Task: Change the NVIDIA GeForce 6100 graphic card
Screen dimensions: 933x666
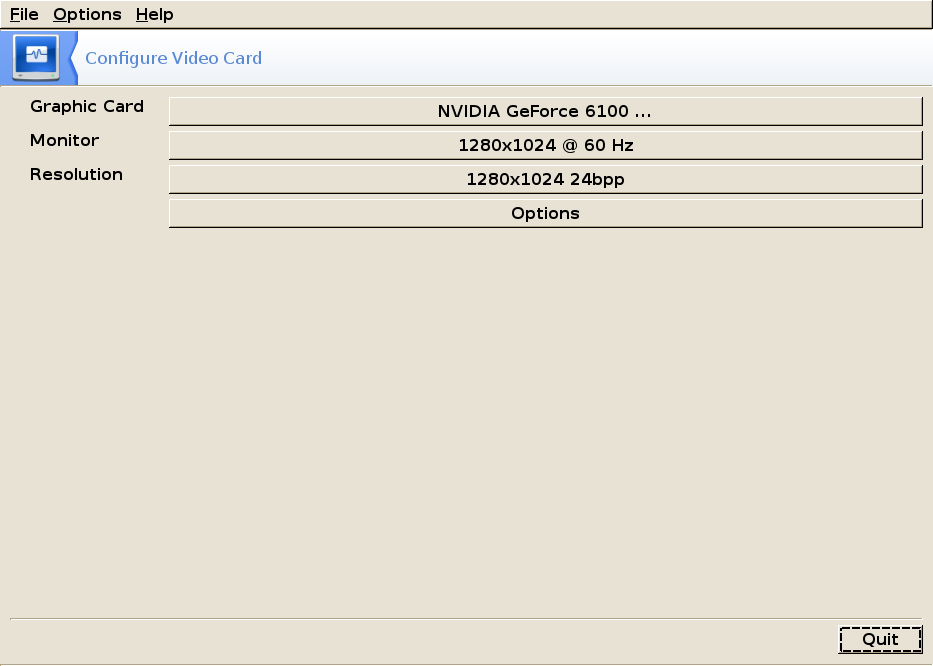Action: click(545, 111)
